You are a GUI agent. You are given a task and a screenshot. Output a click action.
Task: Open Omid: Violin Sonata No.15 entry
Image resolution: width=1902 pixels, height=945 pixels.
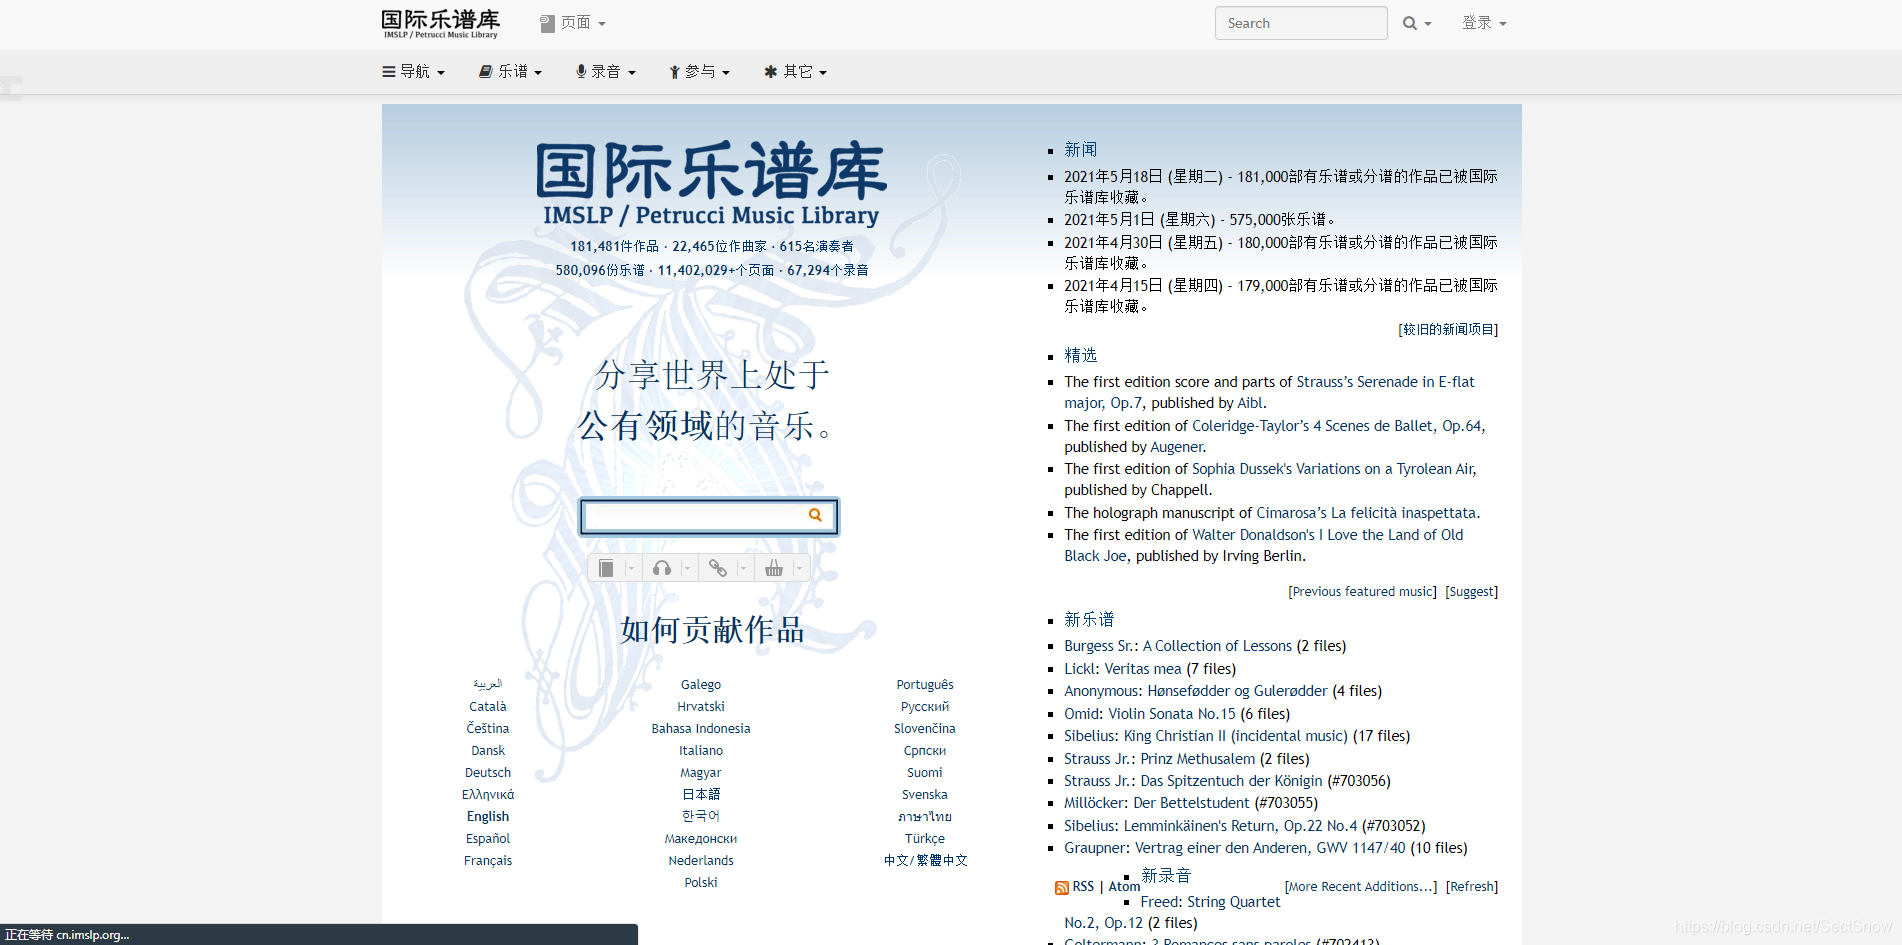point(1150,714)
